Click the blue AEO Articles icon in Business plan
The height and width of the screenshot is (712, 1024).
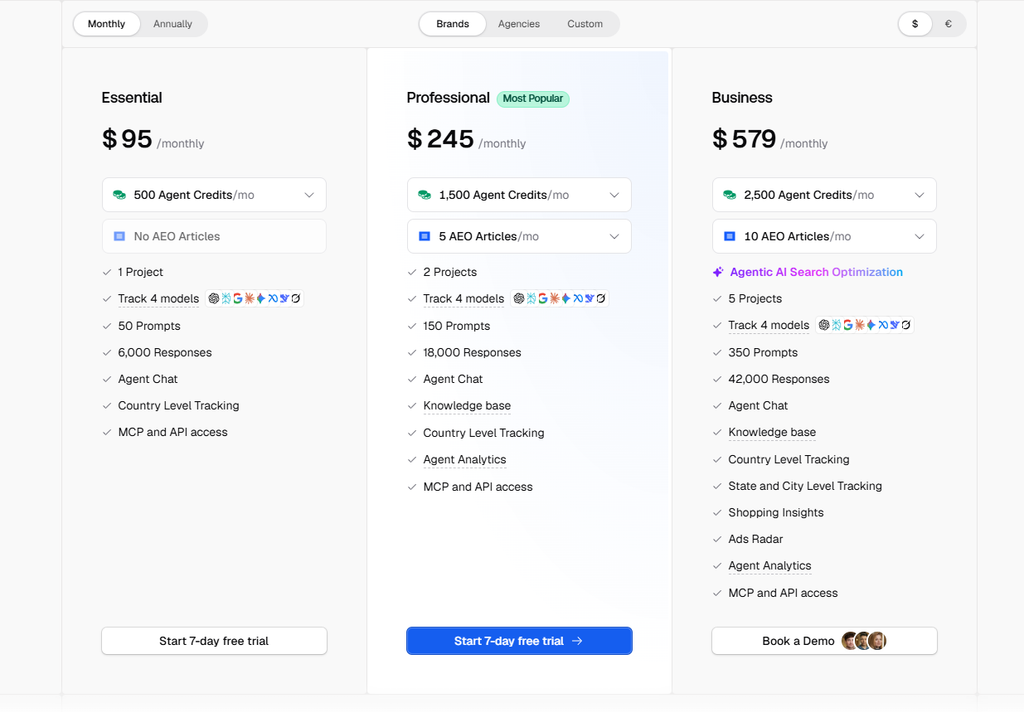(x=729, y=236)
